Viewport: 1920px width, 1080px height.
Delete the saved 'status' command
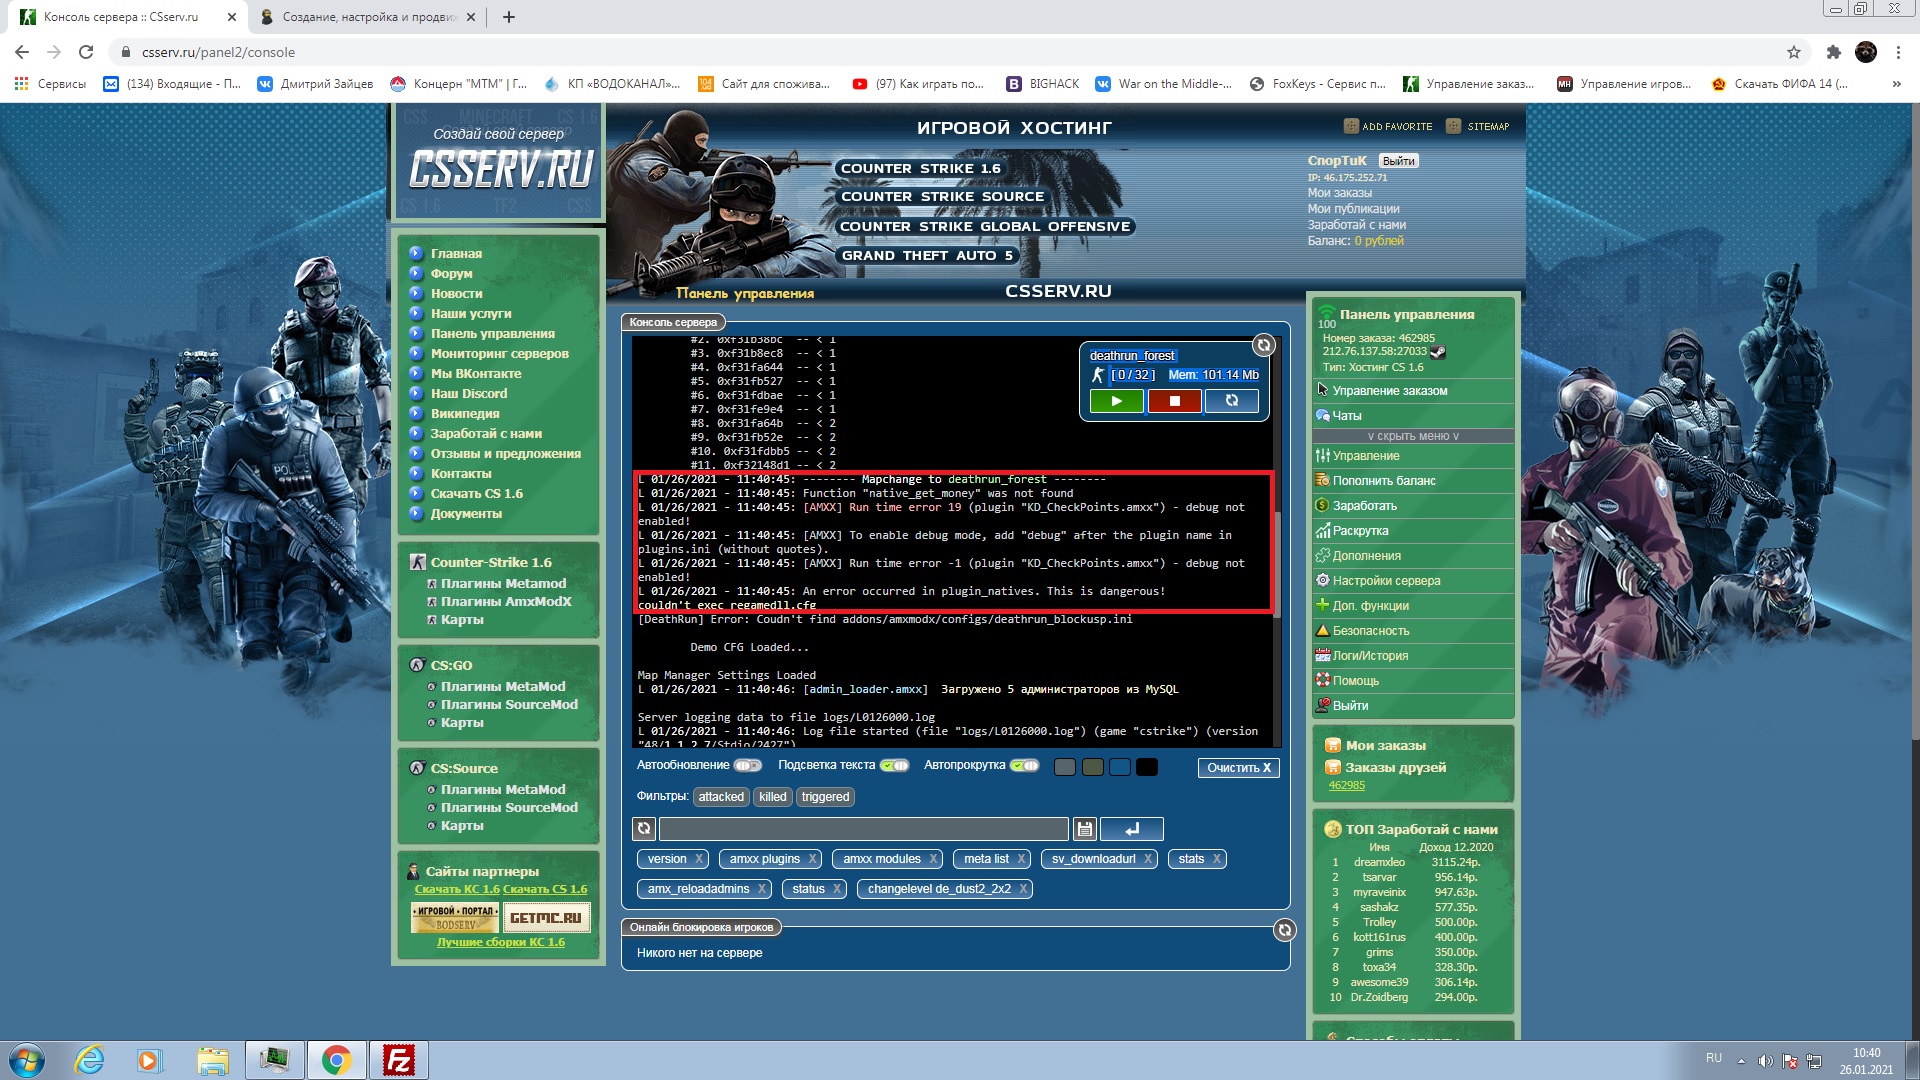(836, 889)
